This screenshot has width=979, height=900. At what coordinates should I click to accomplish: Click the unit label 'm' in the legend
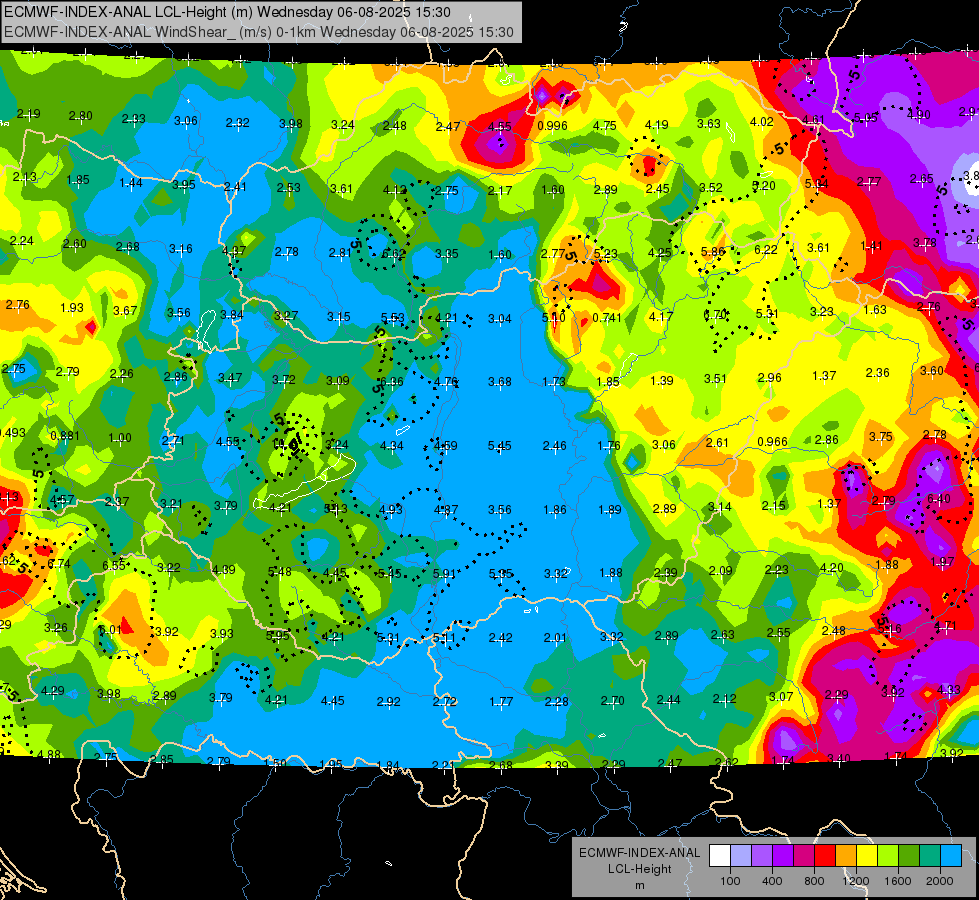tap(639, 885)
